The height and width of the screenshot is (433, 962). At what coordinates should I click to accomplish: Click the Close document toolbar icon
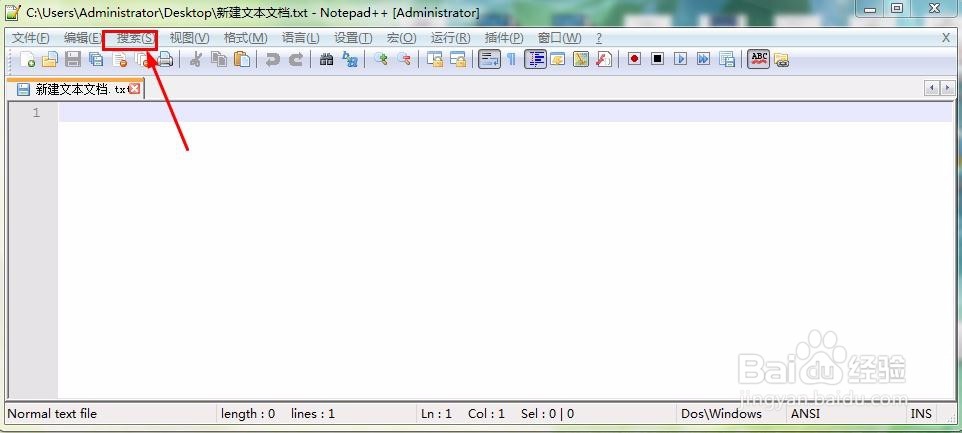(x=120, y=59)
